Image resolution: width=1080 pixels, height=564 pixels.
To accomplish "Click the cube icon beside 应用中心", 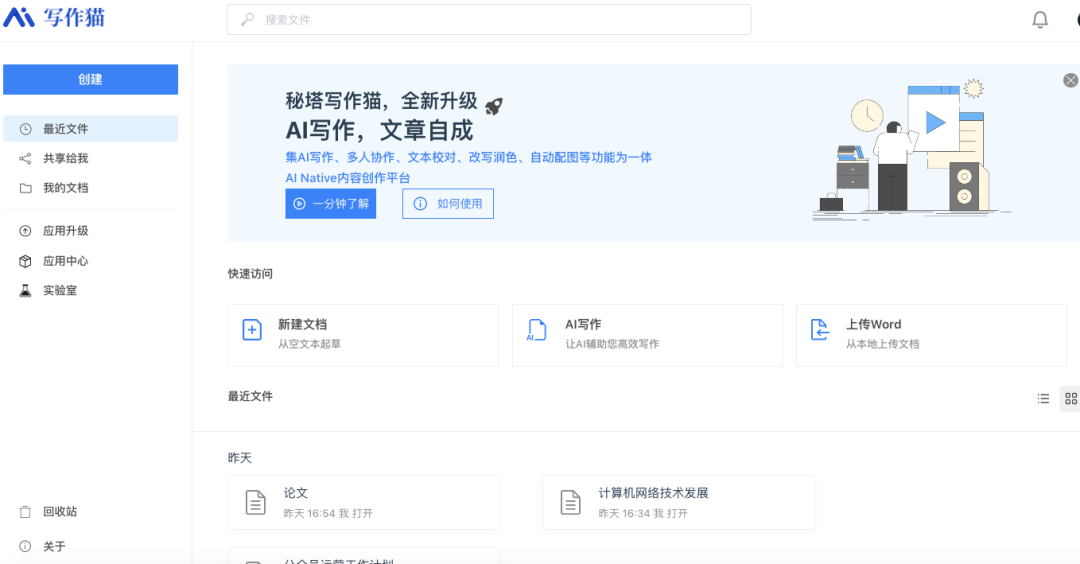I will point(25,261).
